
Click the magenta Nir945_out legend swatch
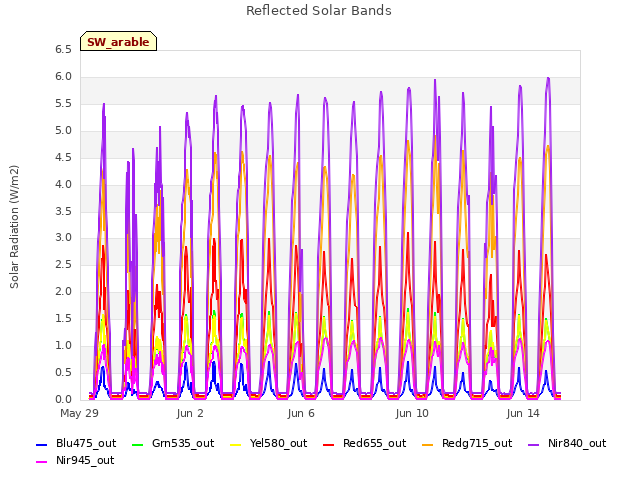point(42,461)
